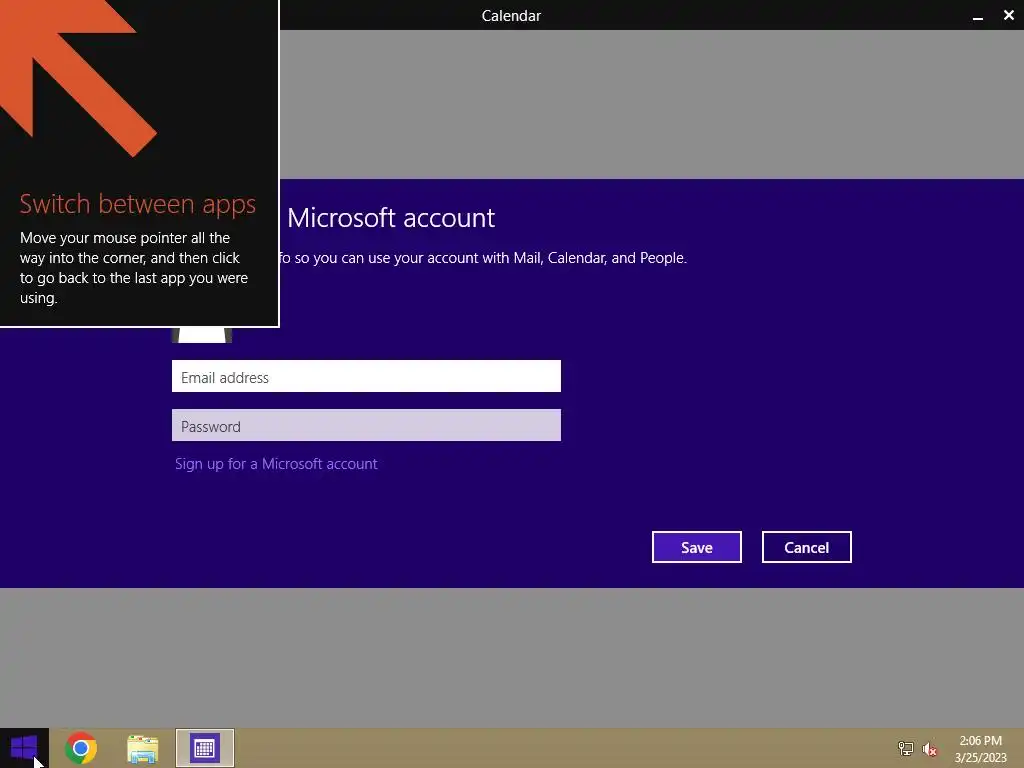The height and width of the screenshot is (768, 1024).
Task: Click the muted volume tray icon
Action: [929, 749]
